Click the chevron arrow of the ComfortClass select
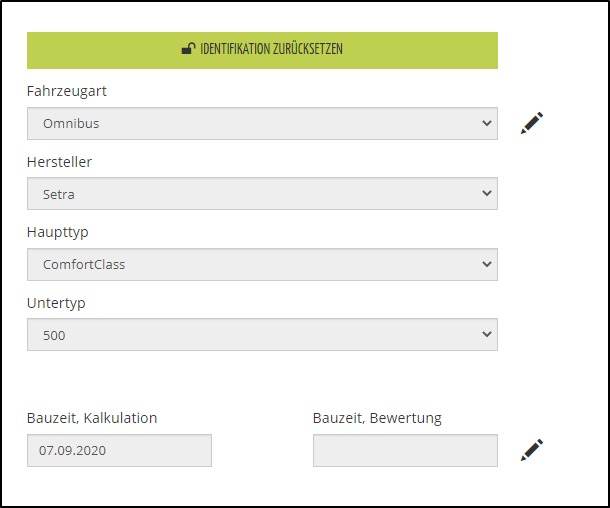This screenshot has height=508, width=610. pyautogui.click(x=487, y=265)
